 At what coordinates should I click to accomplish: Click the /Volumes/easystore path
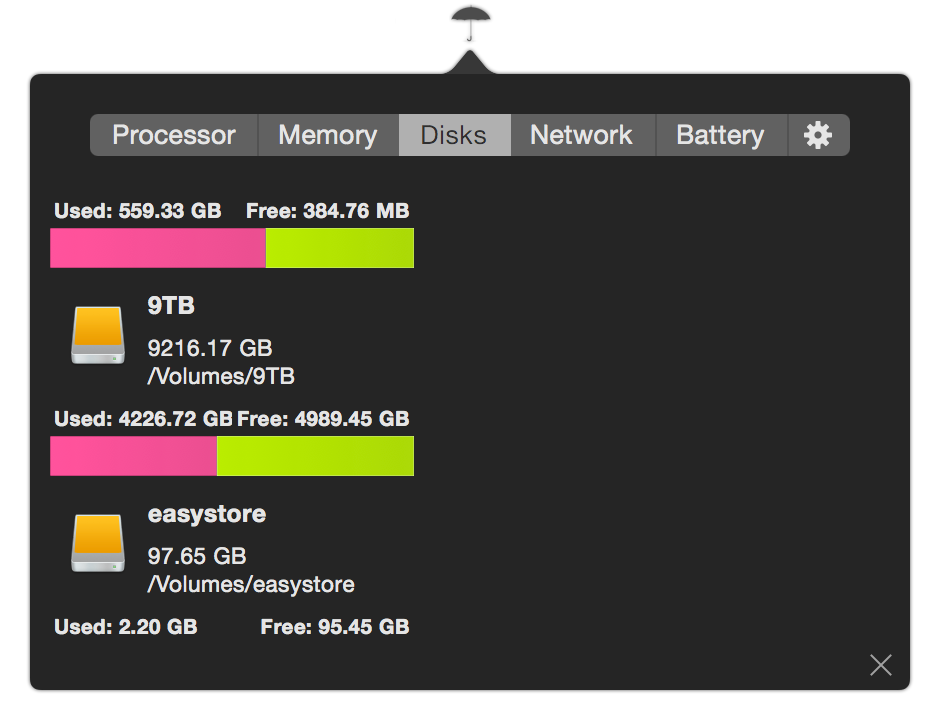(251, 584)
